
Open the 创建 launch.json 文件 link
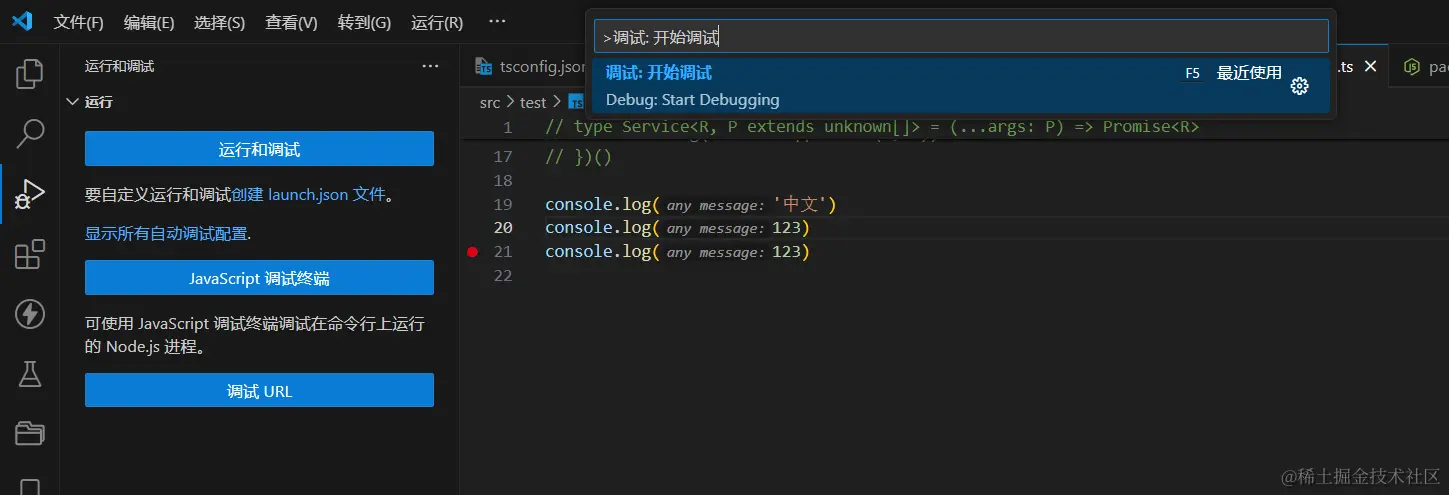coord(309,195)
